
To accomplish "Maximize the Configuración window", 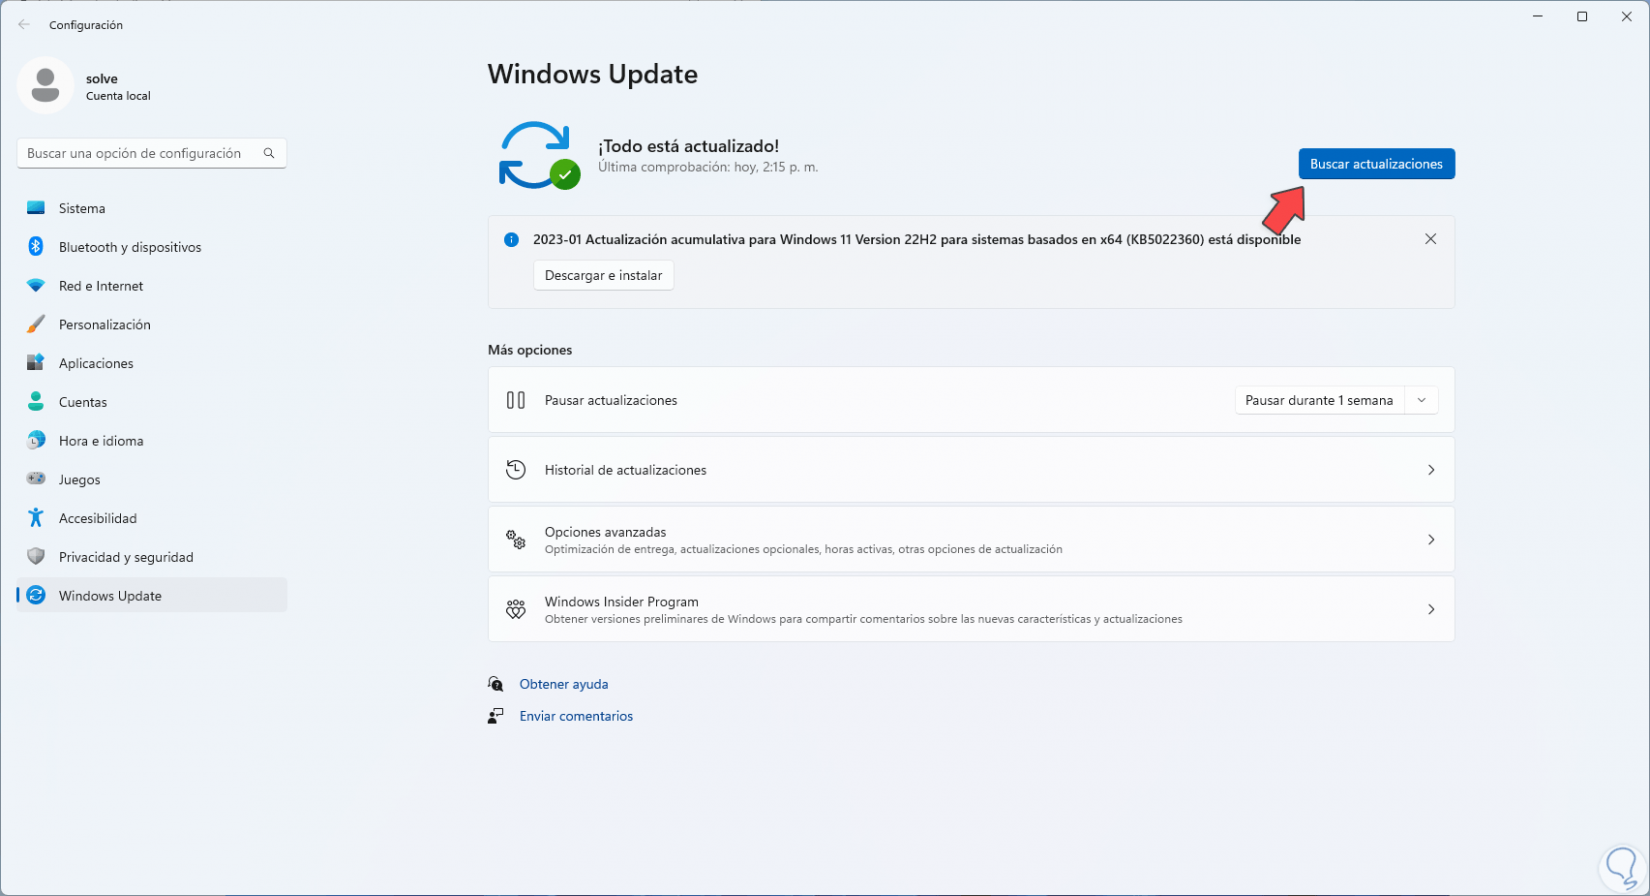I will [x=1582, y=16].
